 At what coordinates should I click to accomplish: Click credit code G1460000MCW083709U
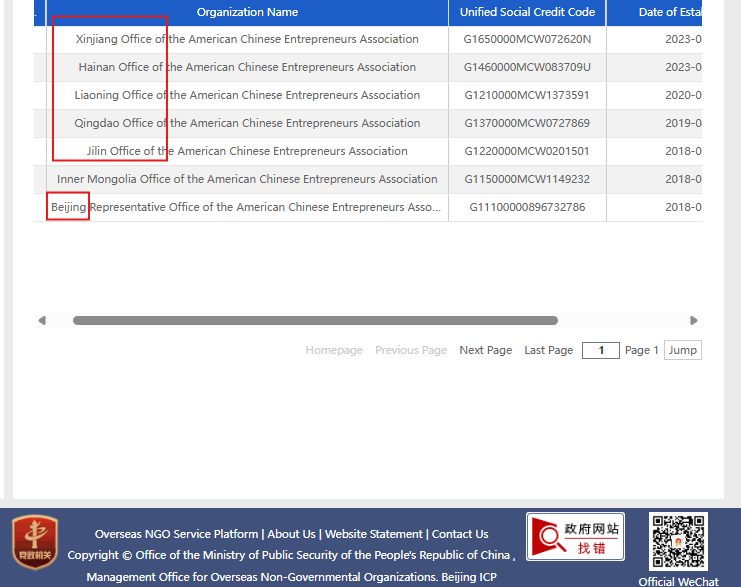pos(527,67)
